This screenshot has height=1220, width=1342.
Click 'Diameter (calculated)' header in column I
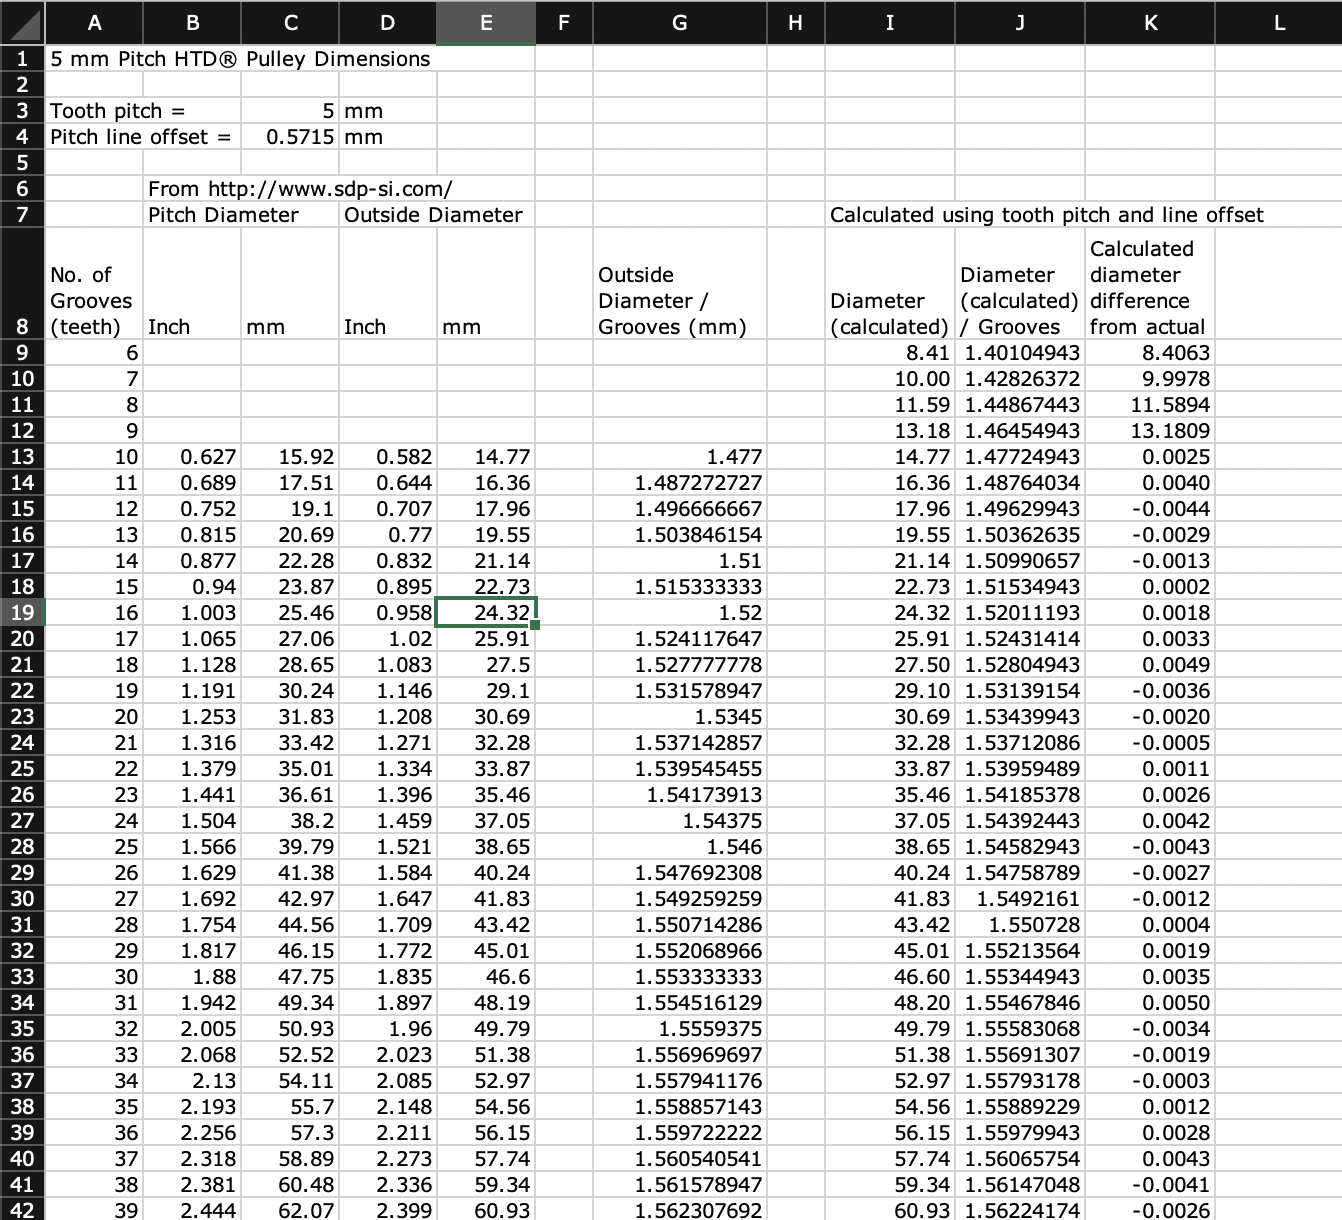click(889, 284)
